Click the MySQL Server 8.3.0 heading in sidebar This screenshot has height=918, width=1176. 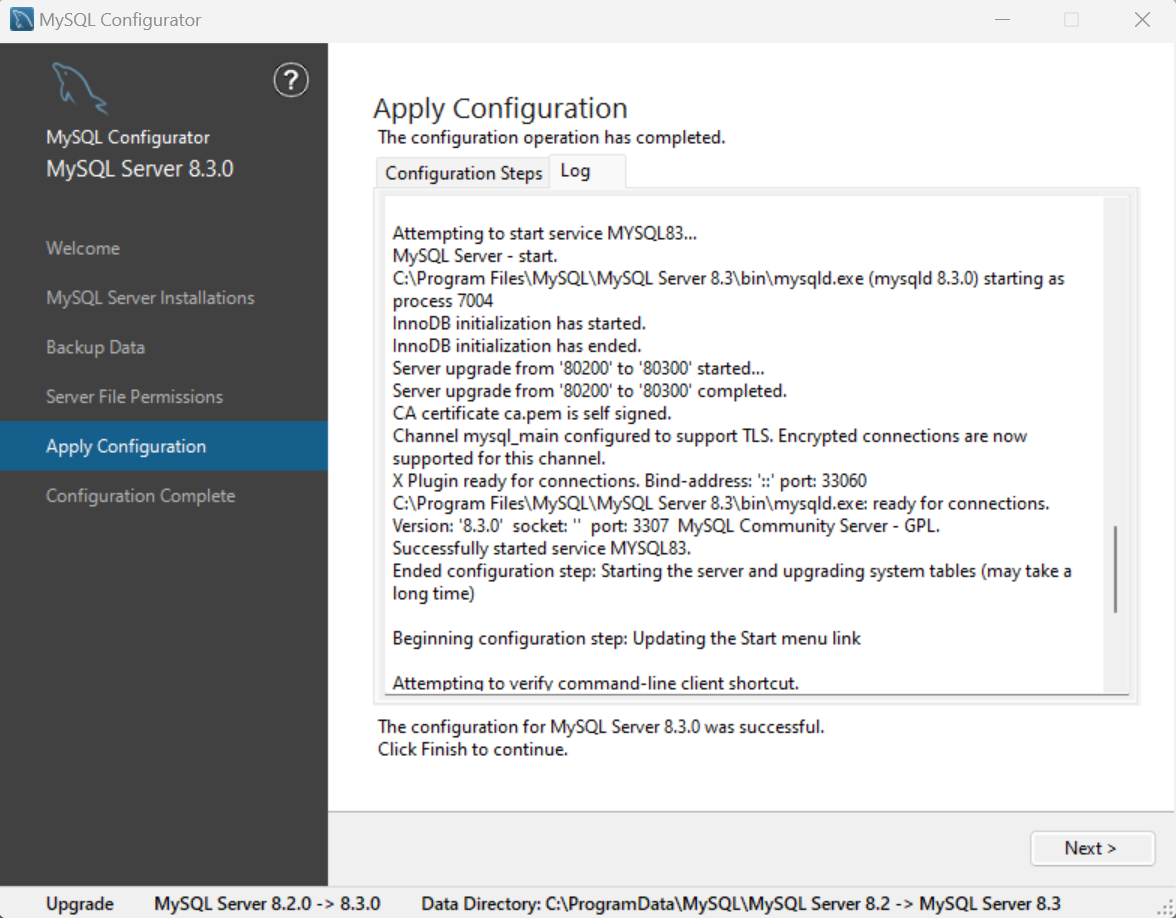tap(139, 168)
